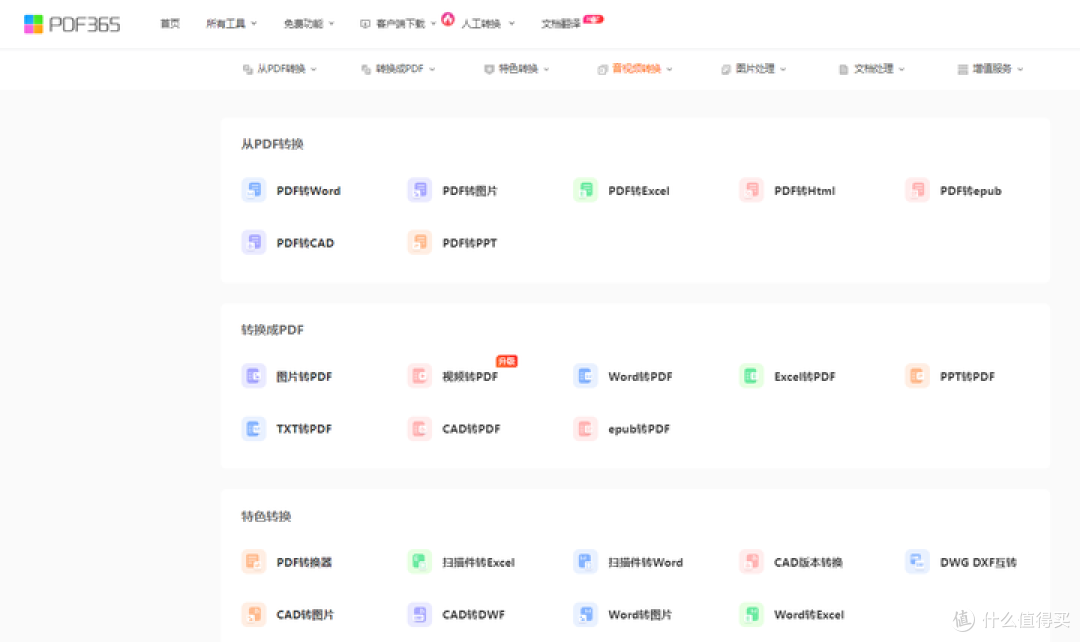This screenshot has height=642, width=1080.
Task: Open the PDF转Excel tool icon
Action: tap(585, 190)
